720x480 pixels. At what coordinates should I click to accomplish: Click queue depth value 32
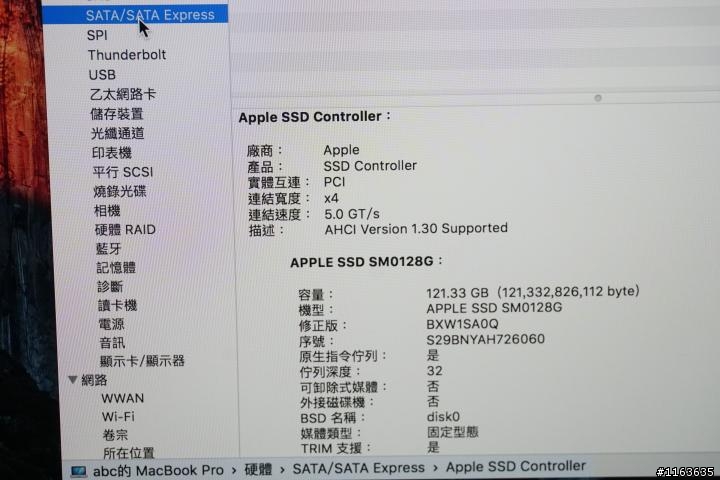pyautogui.click(x=434, y=371)
